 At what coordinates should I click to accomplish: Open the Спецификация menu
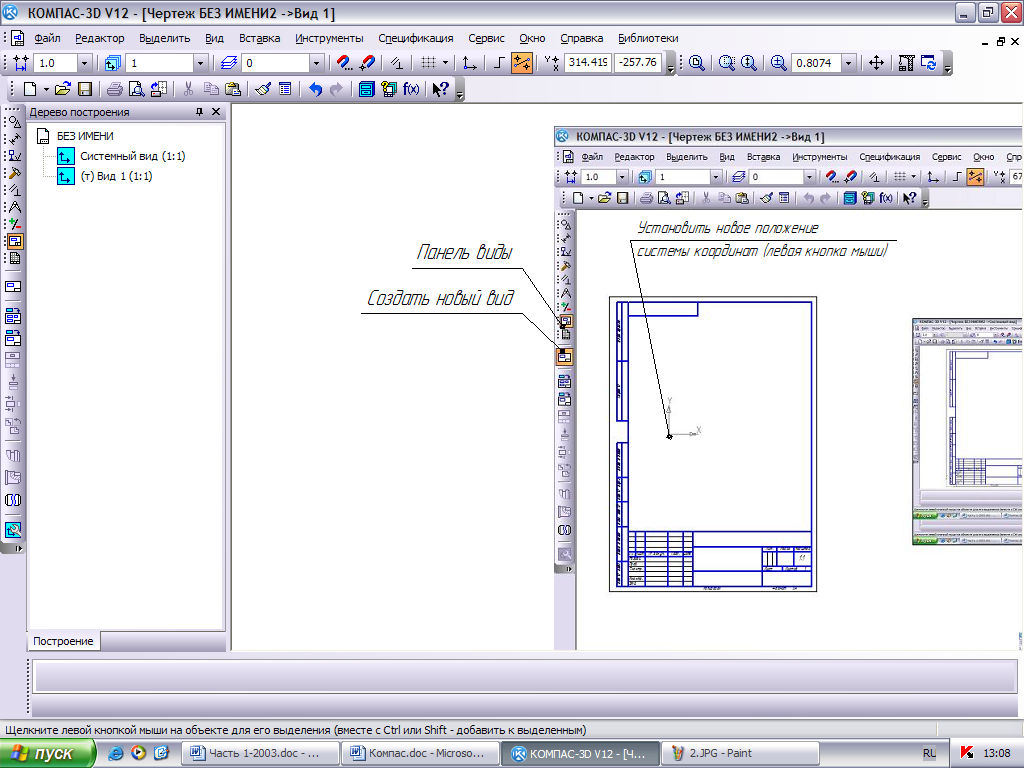415,39
